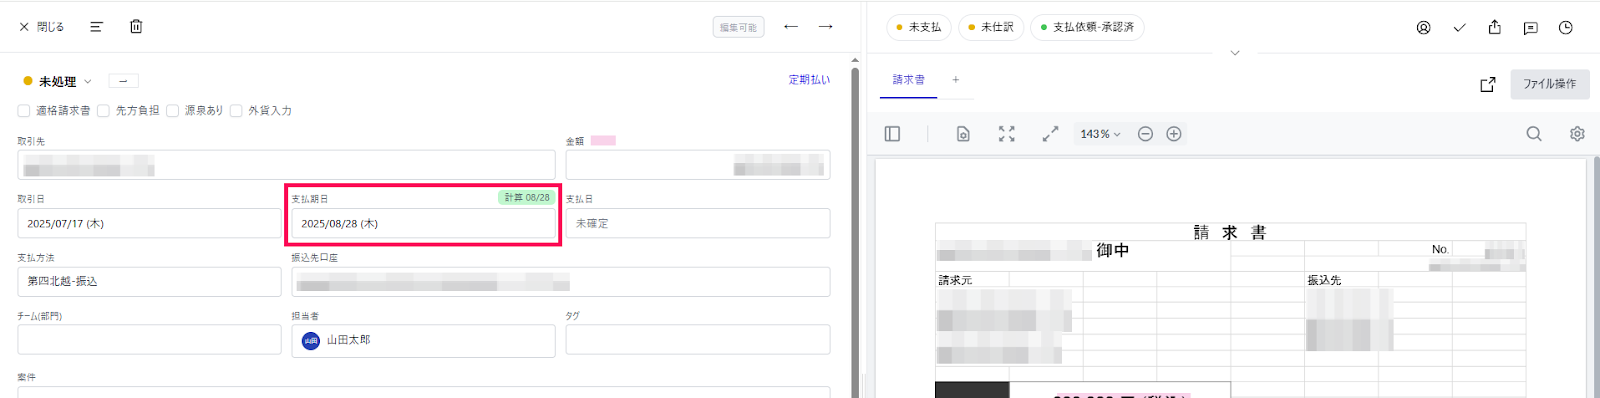Click the ファイル操作 button
Screen dimensions: 1600x398
click(x=1549, y=84)
